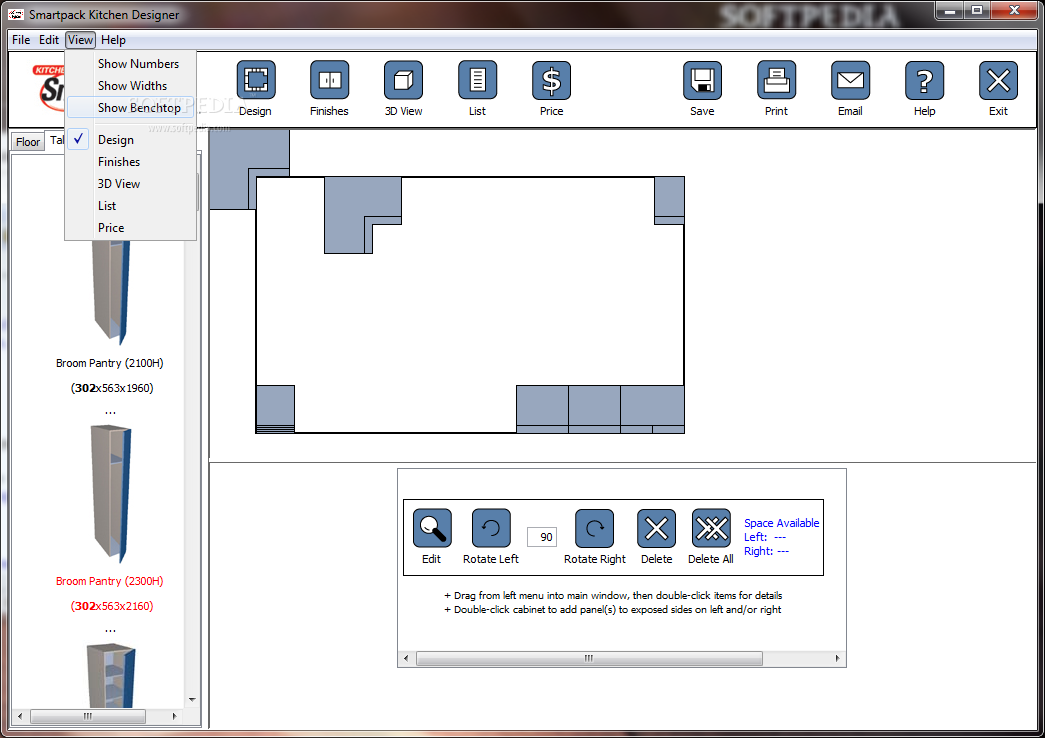Select Show Numbers in View menu
The width and height of the screenshot is (1045, 738).
coord(131,63)
